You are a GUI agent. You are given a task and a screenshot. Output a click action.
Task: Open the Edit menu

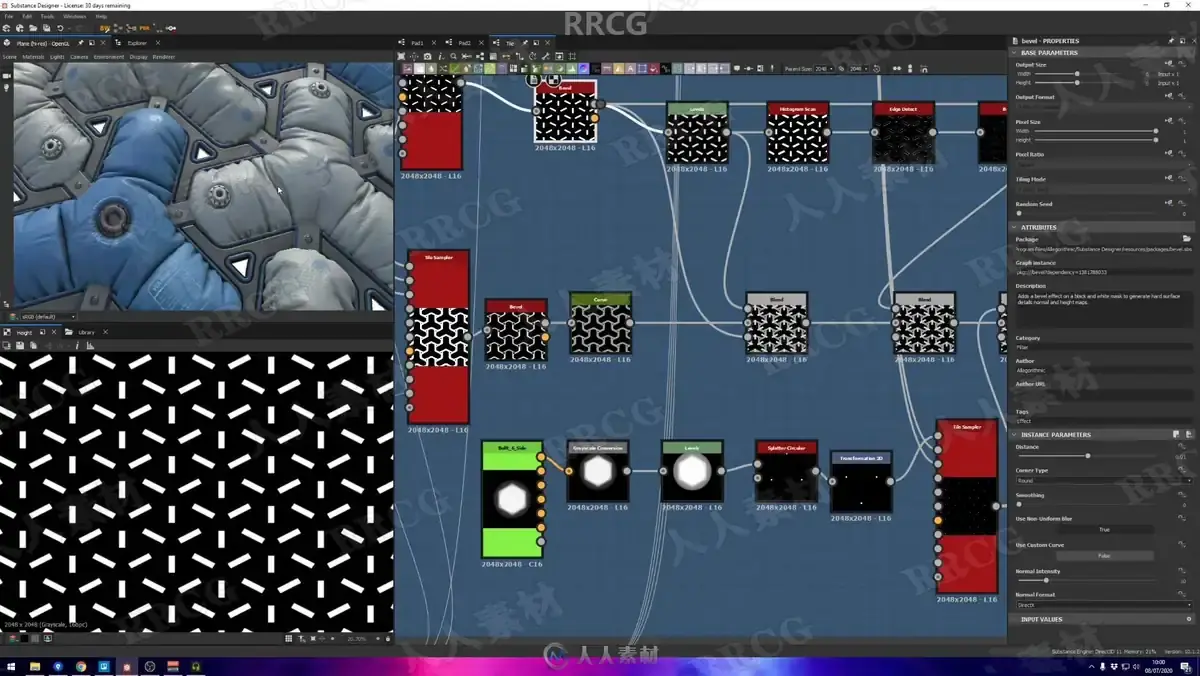coord(27,17)
